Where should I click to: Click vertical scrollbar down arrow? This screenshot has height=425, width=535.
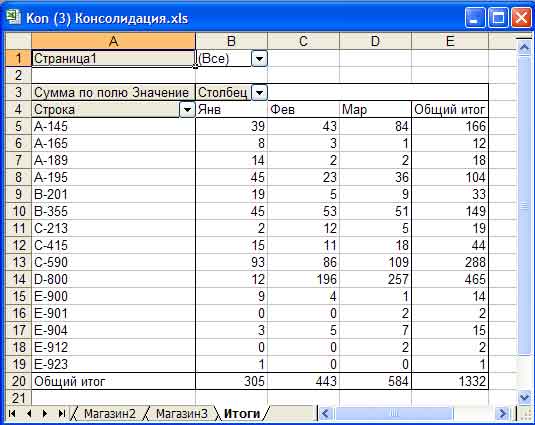click(x=524, y=397)
